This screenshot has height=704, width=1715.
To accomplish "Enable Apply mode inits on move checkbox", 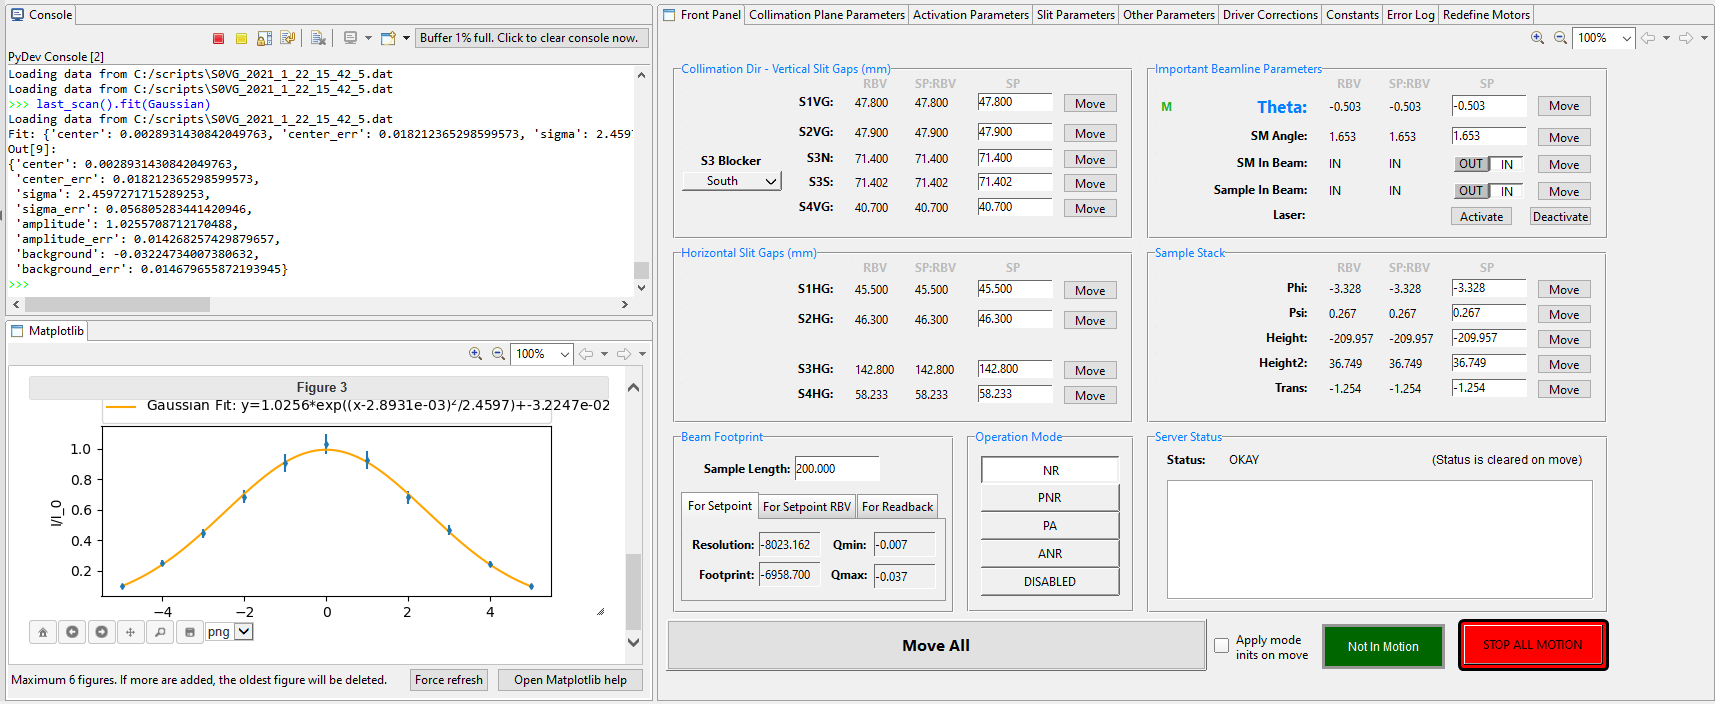I will (x=1221, y=646).
